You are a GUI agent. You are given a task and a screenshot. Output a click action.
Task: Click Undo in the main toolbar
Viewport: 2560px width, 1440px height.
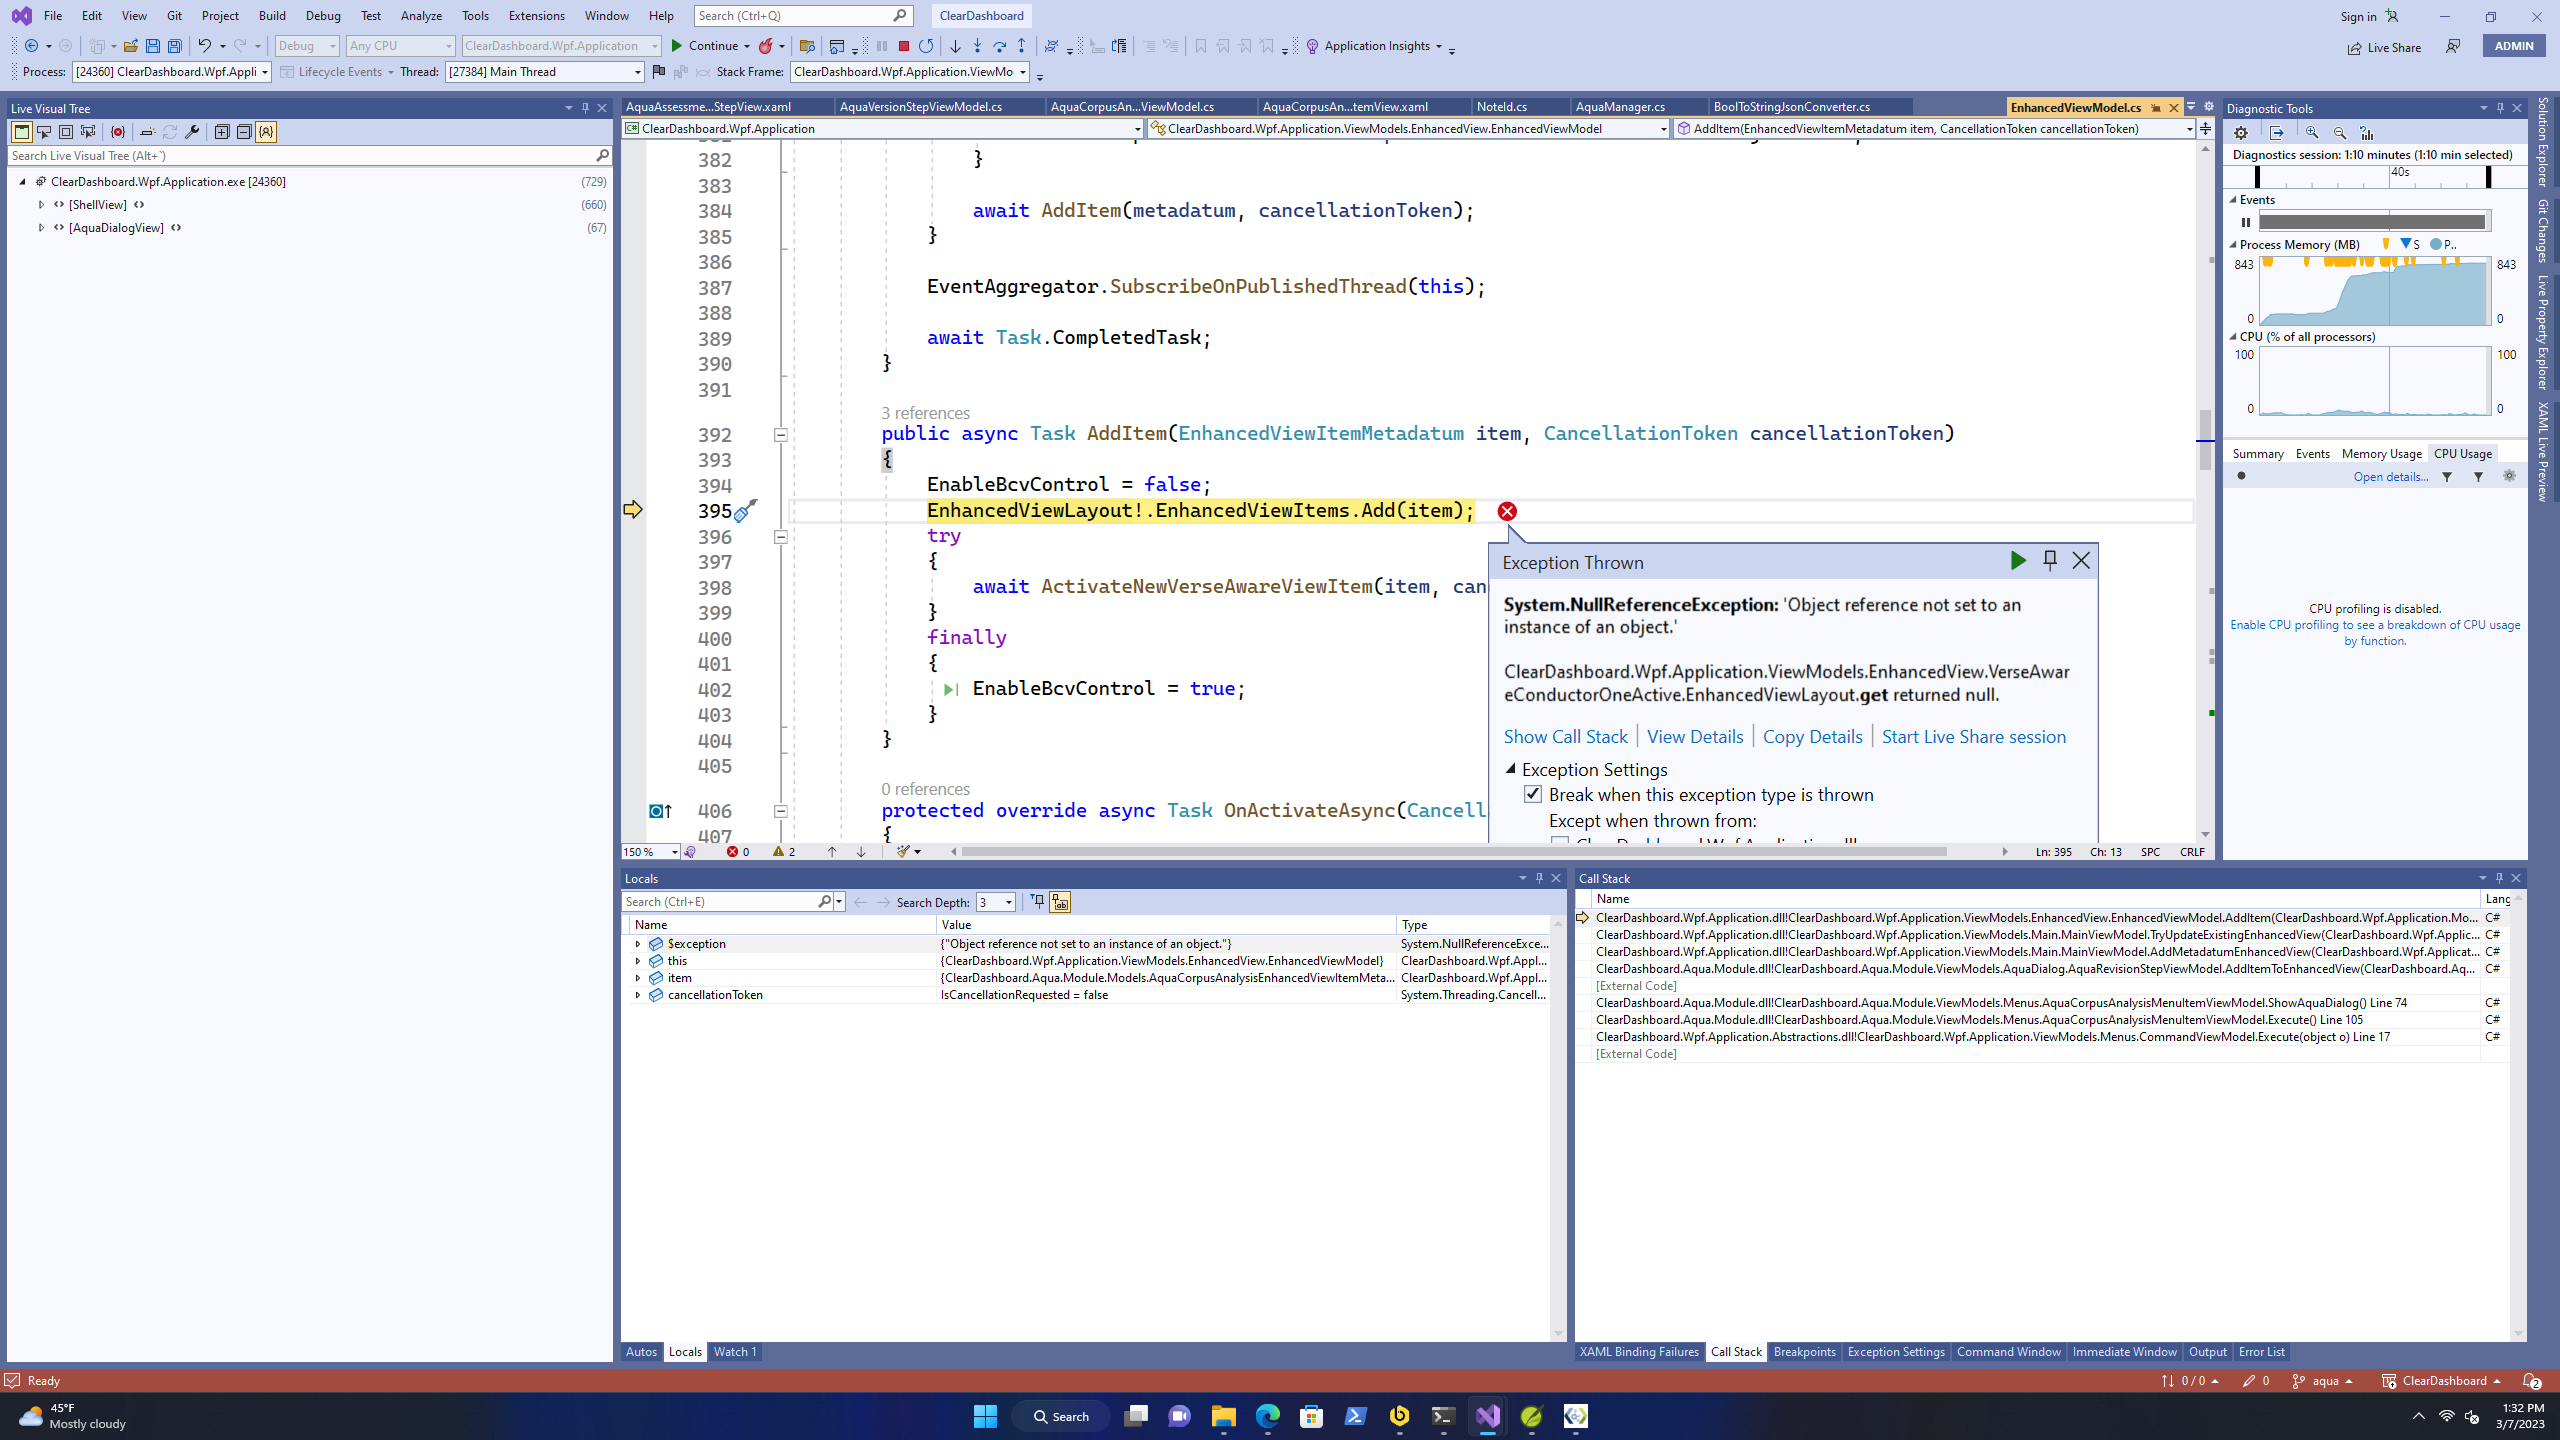(204, 46)
